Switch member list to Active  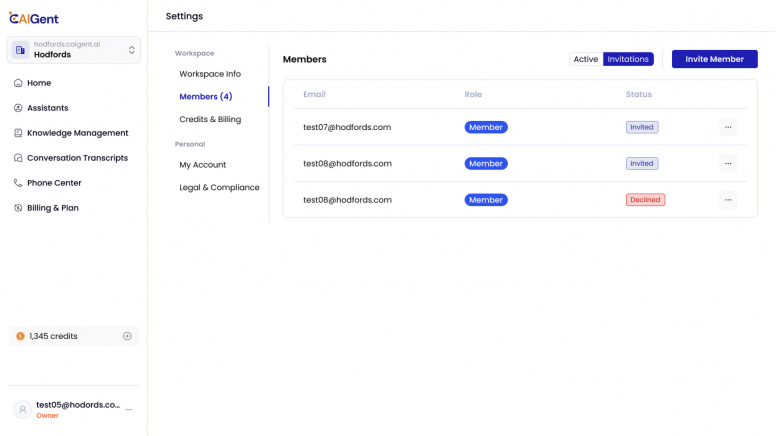586,59
